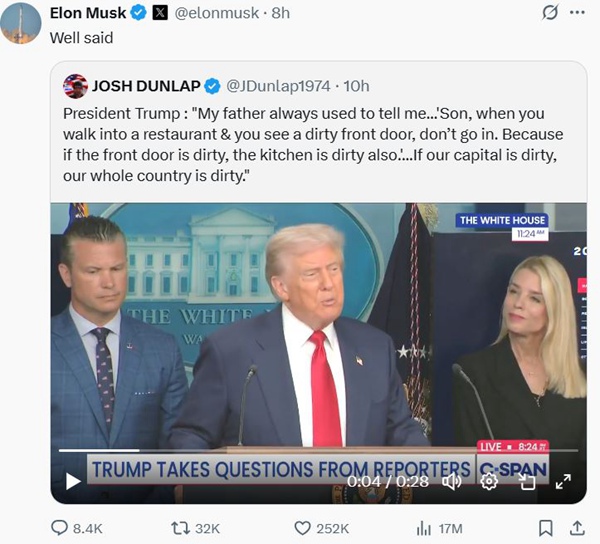Reply to the post via comment icon
The image size is (600, 544).
click(x=59, y=527)
